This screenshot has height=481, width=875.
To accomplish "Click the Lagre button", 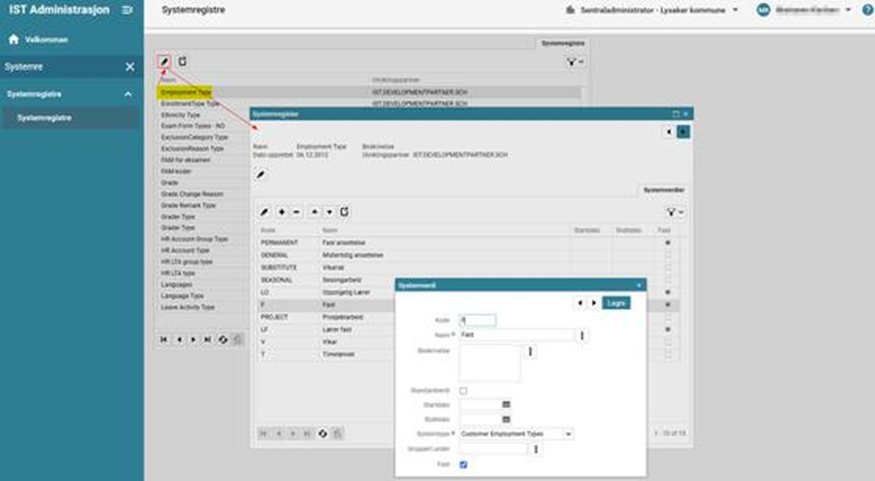I will [616, 302].
